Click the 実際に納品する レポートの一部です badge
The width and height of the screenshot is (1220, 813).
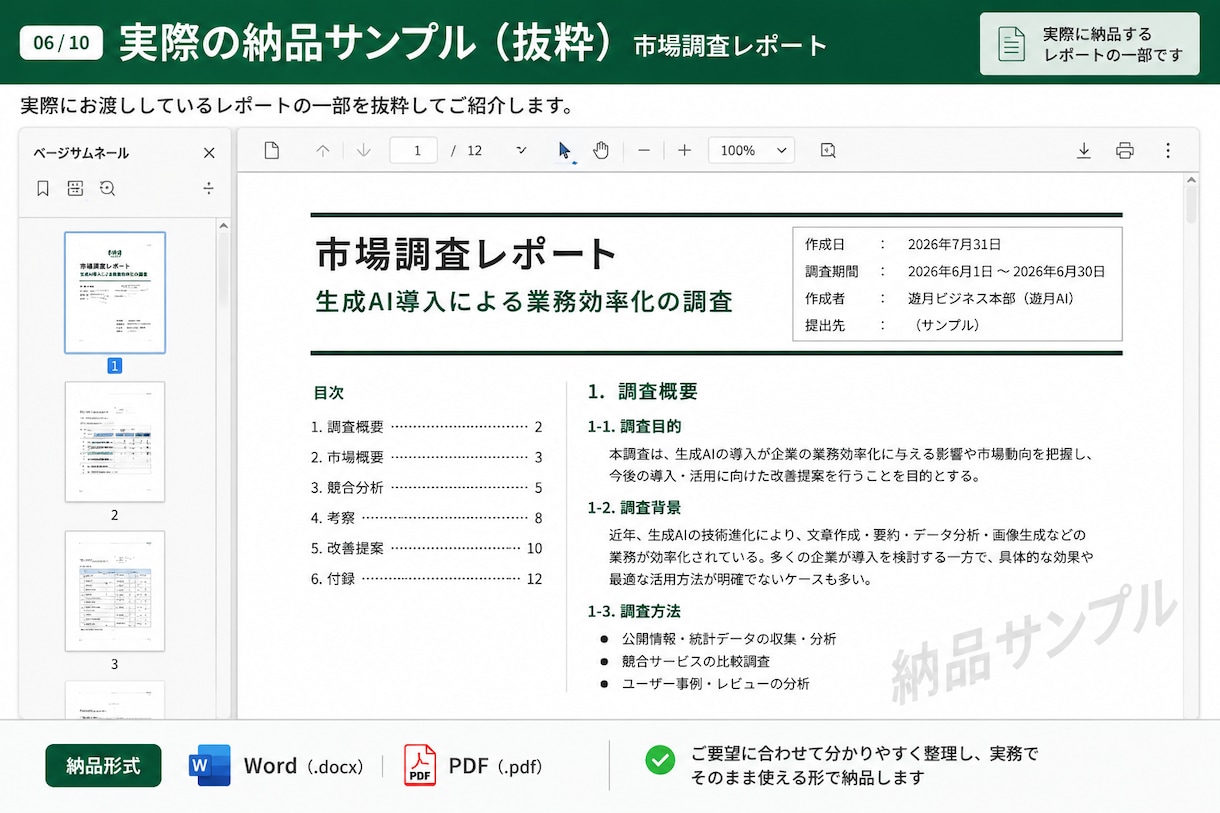coord(1089,45)
